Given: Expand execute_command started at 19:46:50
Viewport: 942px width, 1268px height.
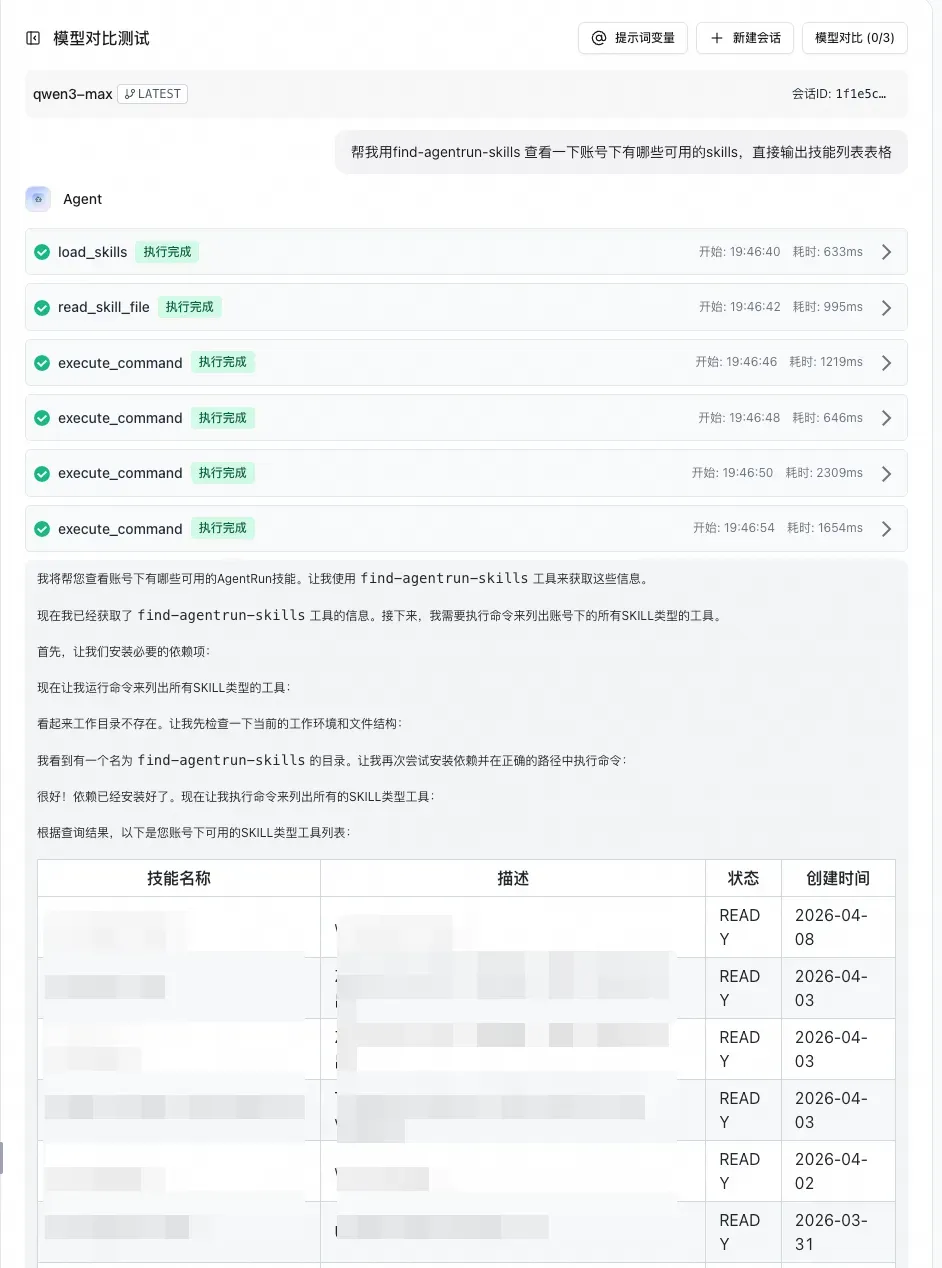Looking at the screenshot, I should pyautogui.click(x=886, y=473).
